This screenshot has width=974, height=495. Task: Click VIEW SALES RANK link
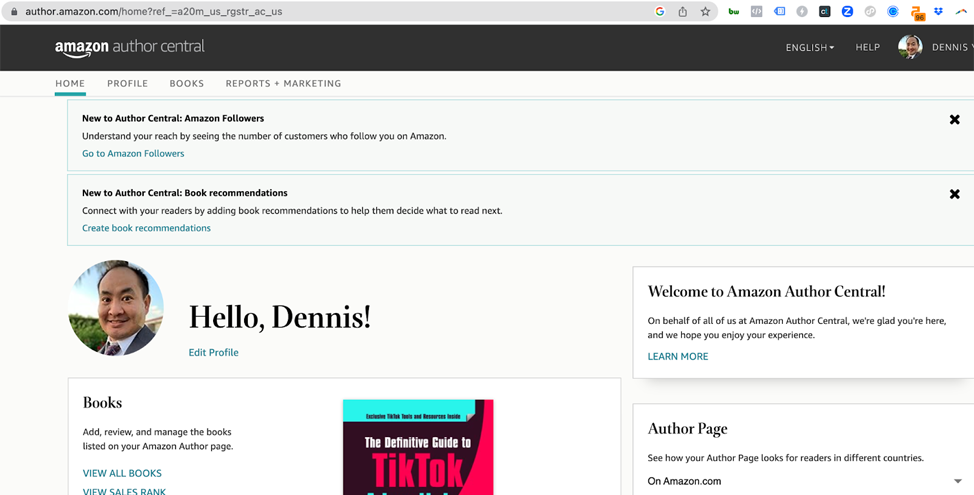coord(124,491)
